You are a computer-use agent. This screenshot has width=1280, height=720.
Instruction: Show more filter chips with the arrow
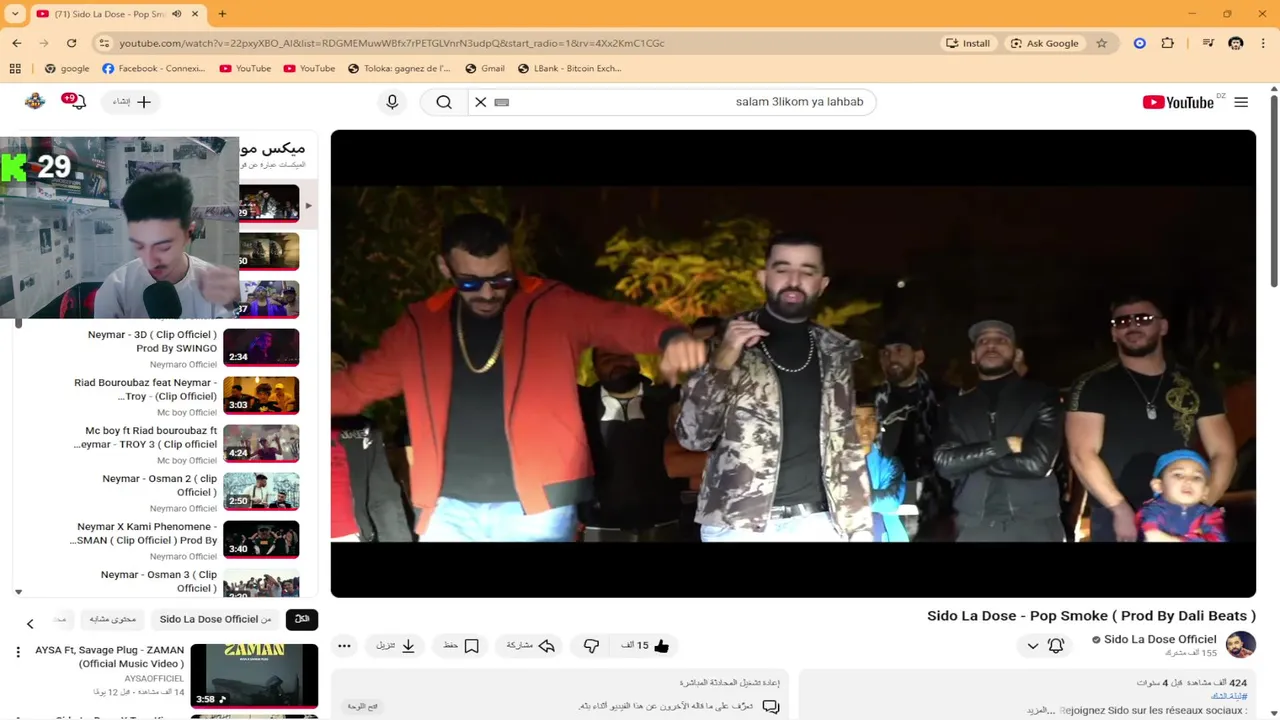pos(30,624)
